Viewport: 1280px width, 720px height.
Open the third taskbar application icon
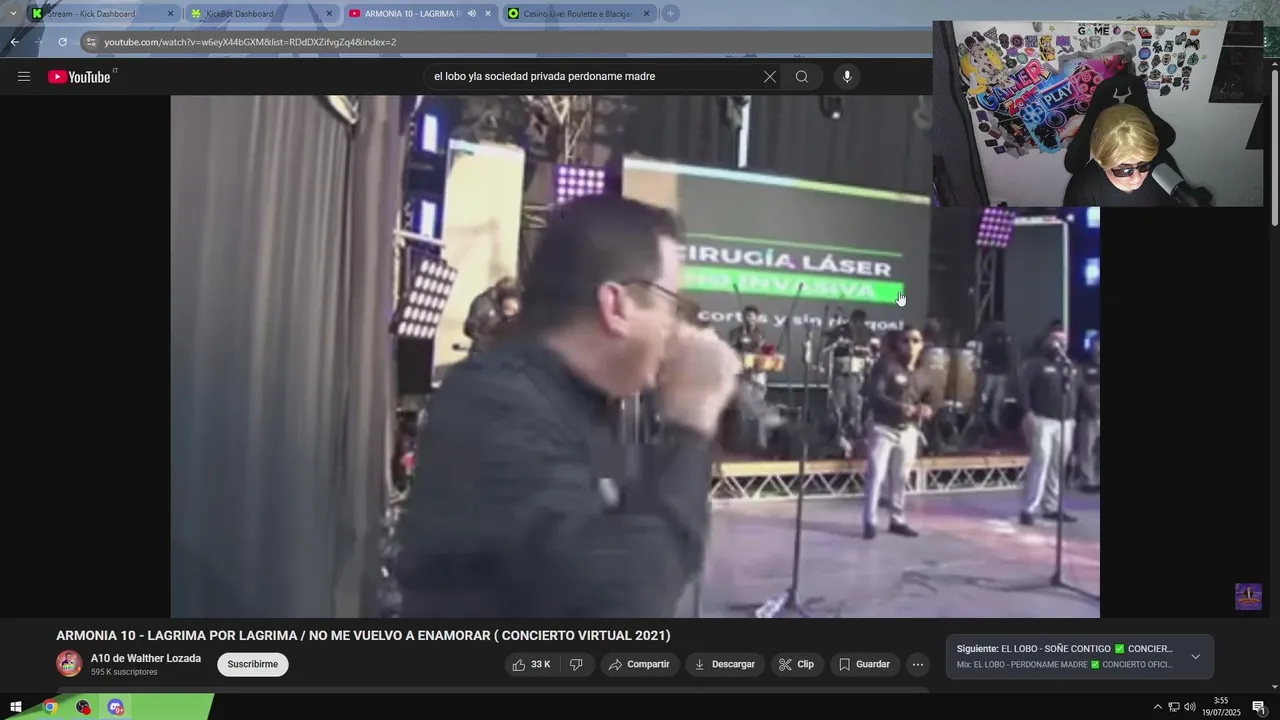coord(115,707)
